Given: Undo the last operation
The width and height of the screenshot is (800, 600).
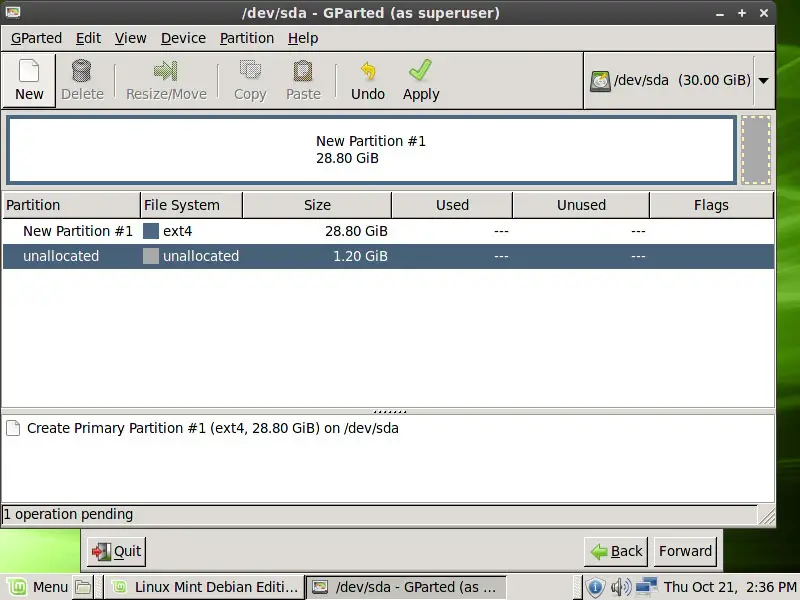Looking at the screenshot, I should pos(368,81).
